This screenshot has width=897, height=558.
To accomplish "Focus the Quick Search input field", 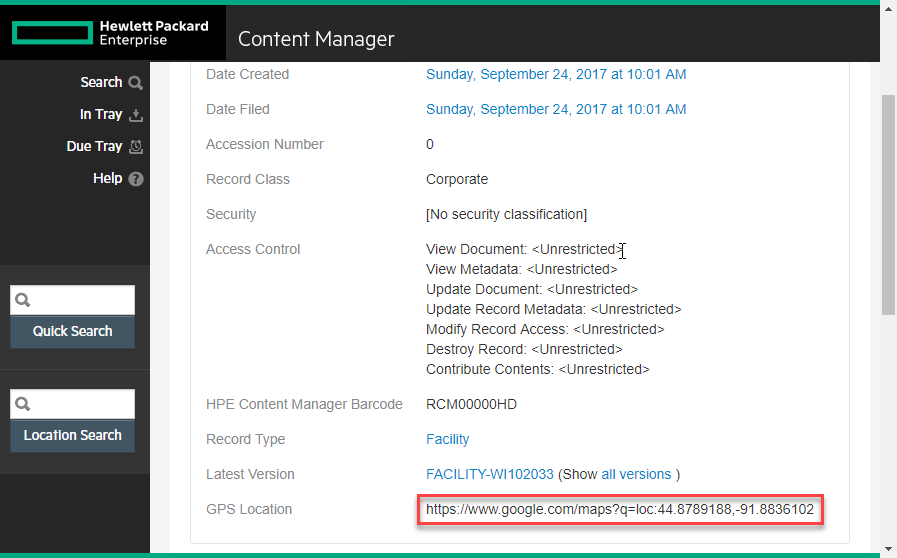I will (x=73, y=300).
